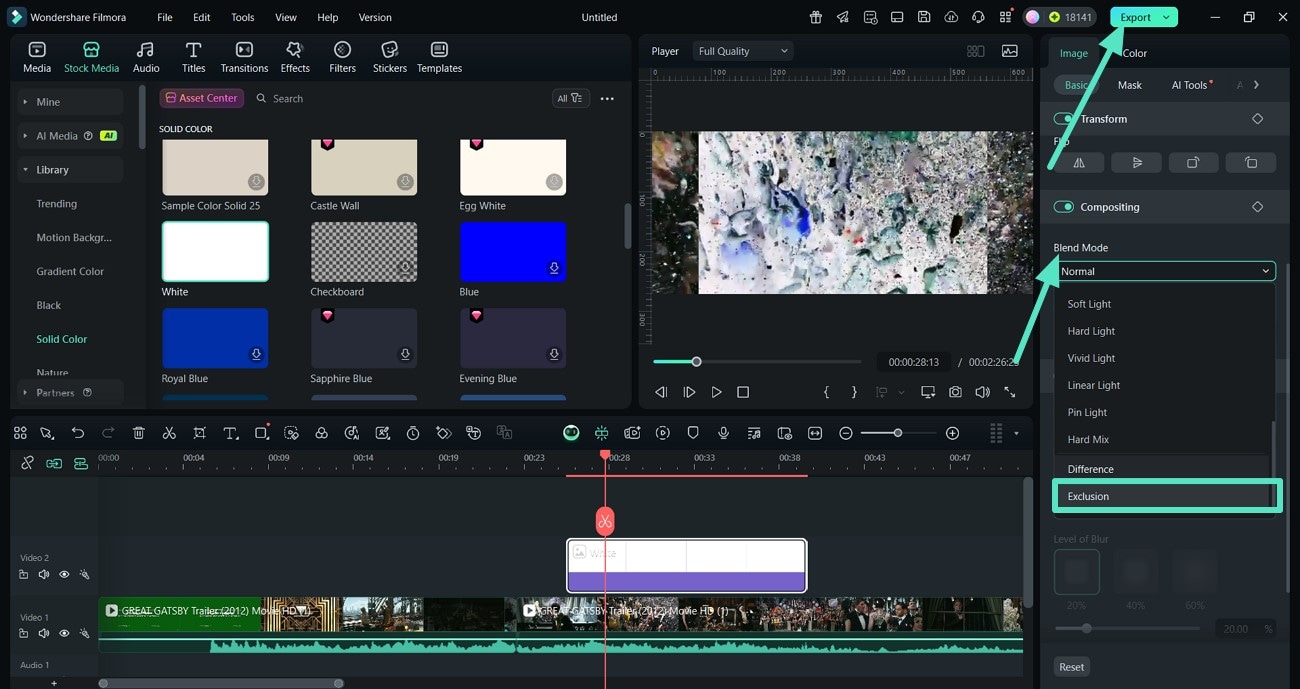The image size is (1300, 689).
Task: Open the Full Quality dropdown
Action: (743, 51)
